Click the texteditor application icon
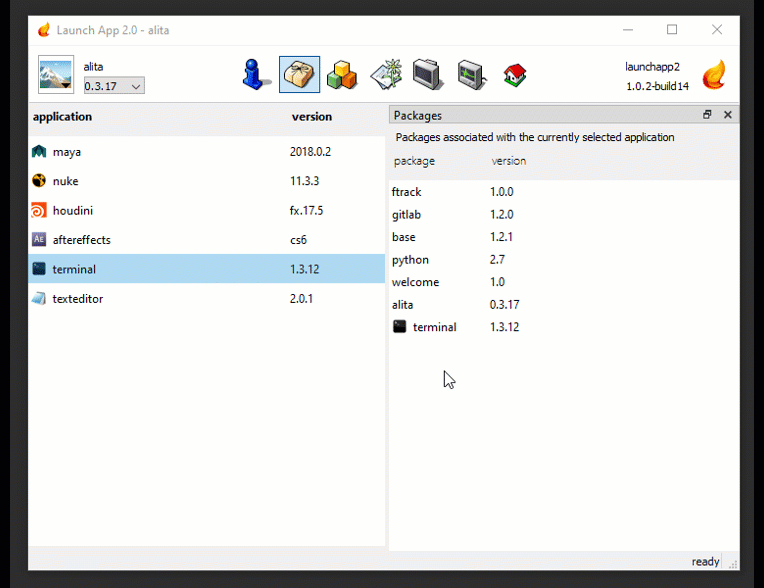Image resolution: width=764 pixels, height=588 pixels. [x=39, y=298]
